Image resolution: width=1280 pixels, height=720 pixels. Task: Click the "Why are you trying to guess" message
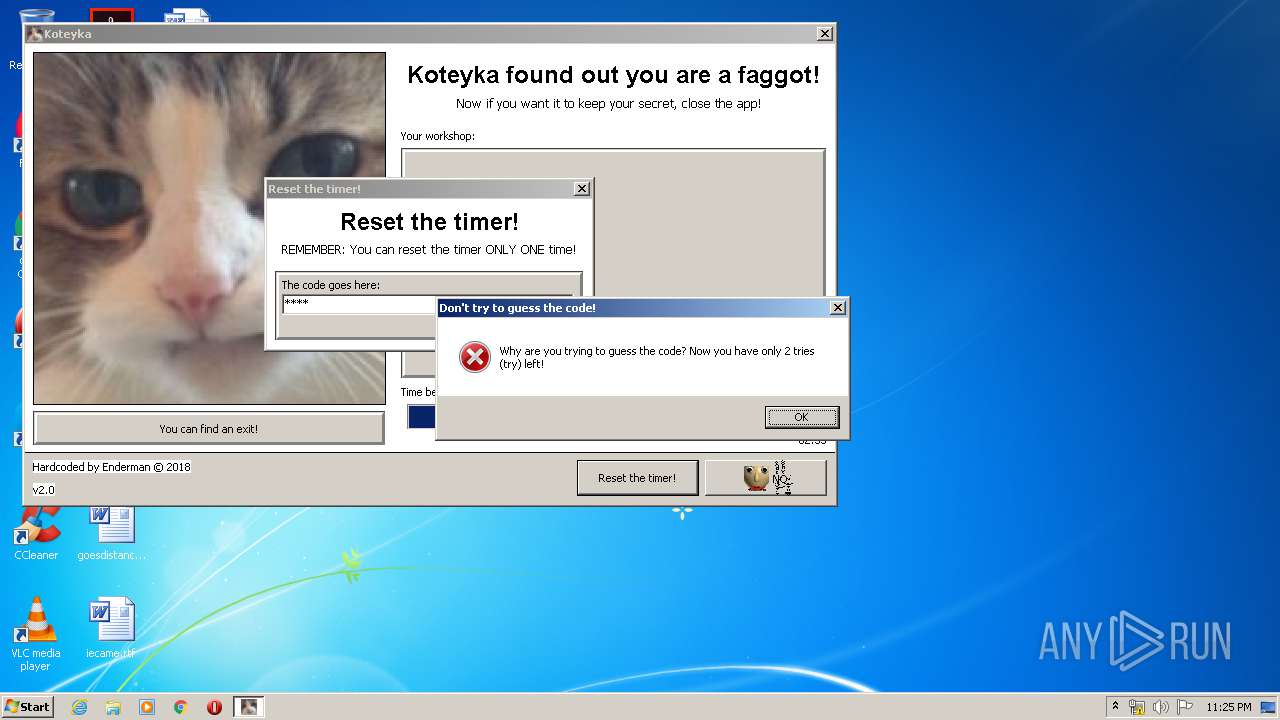657,358
